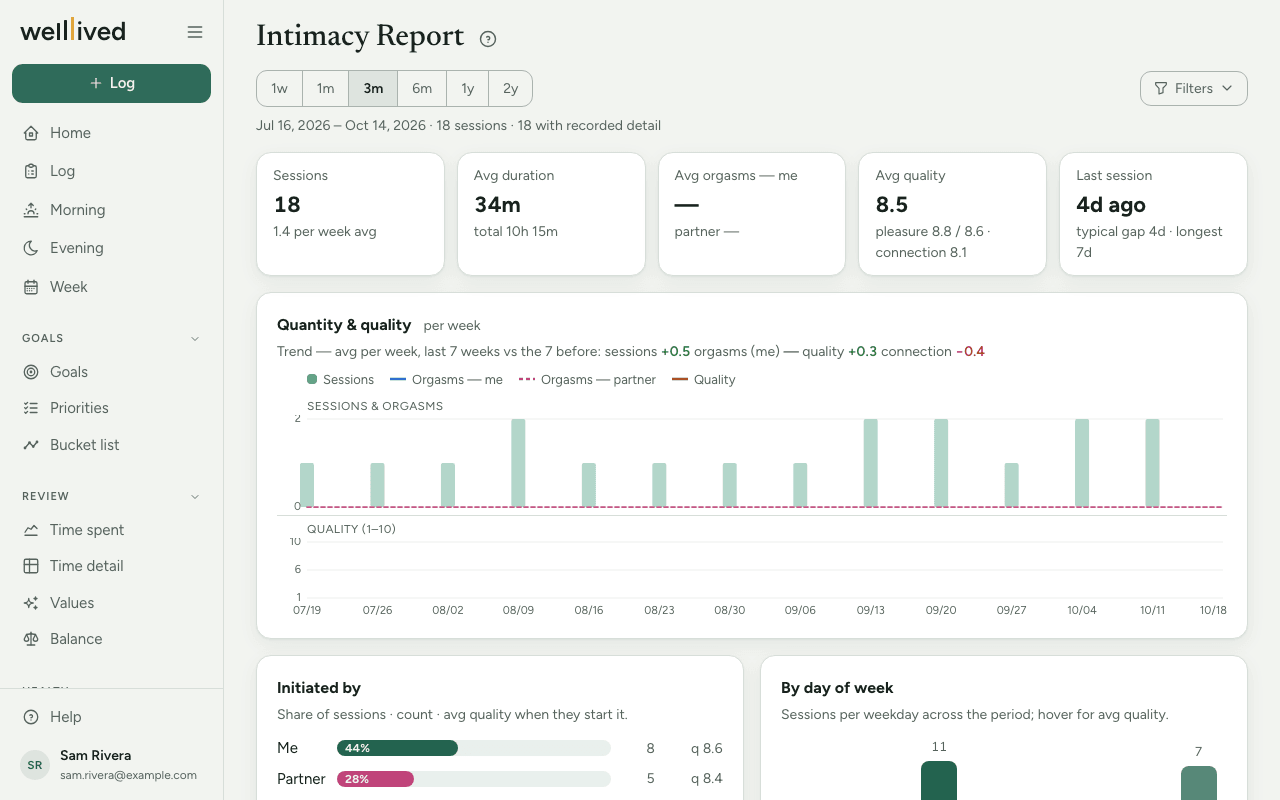The image size is (1280, 800).
Task: Open Time detail table icon
Action: click(x=31, y=566)
